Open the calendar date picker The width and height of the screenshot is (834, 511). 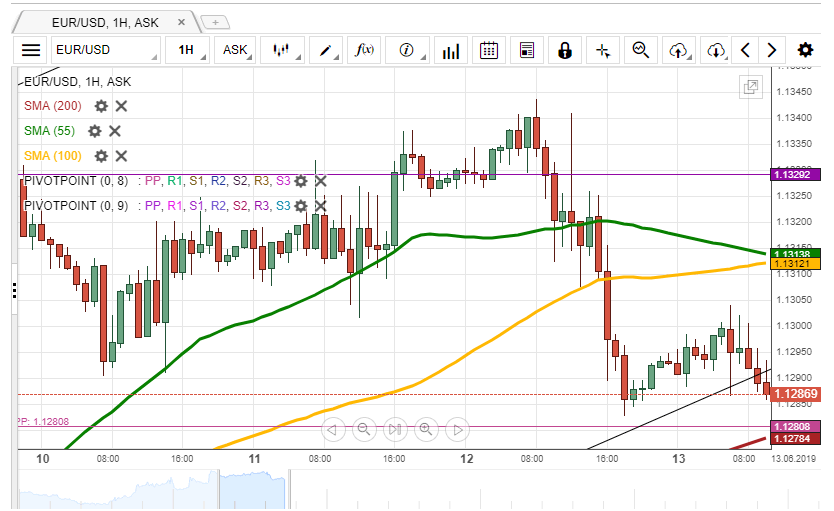[x=489, y=50]
